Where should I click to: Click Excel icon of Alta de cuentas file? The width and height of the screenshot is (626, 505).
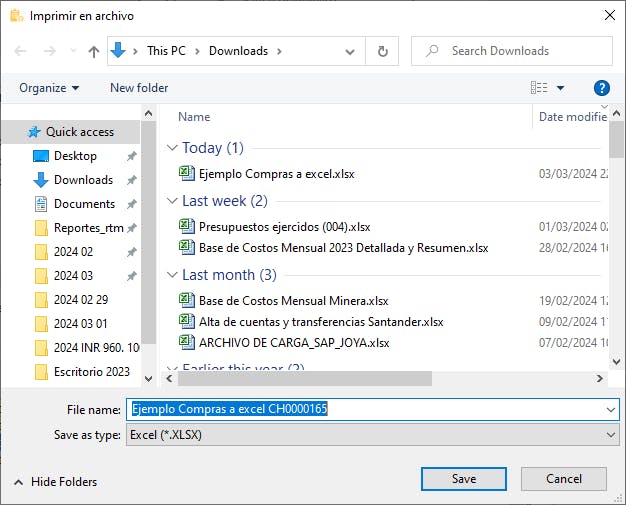(x=186, y=321)
